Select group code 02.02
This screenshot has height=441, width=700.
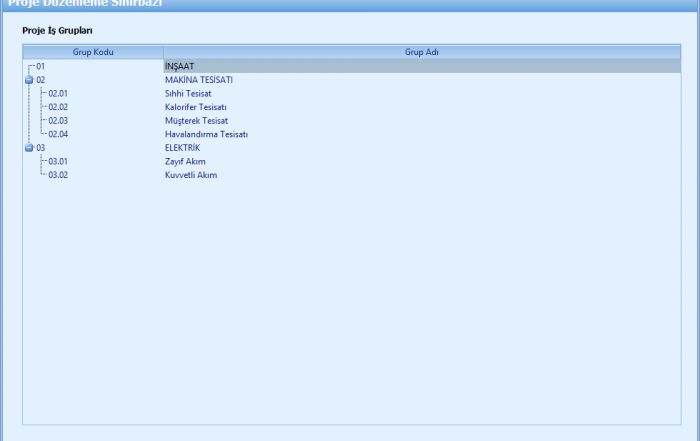(58, 107)
